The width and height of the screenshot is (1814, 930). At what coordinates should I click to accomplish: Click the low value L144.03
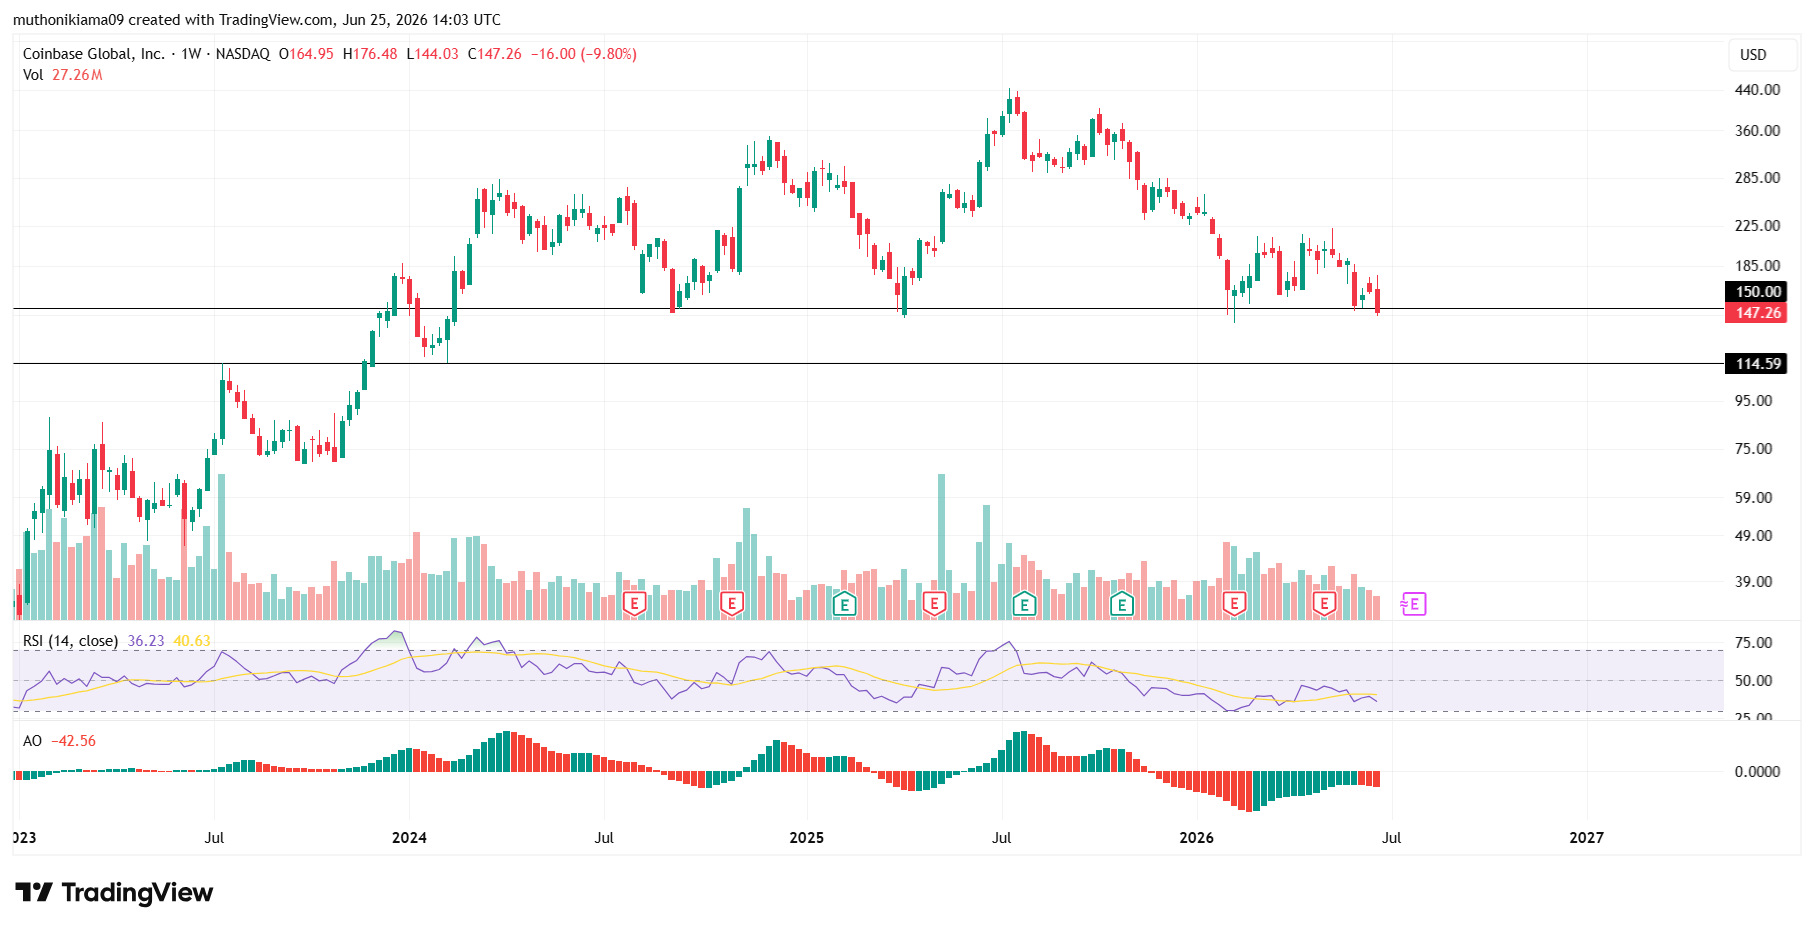coord(432,54)
